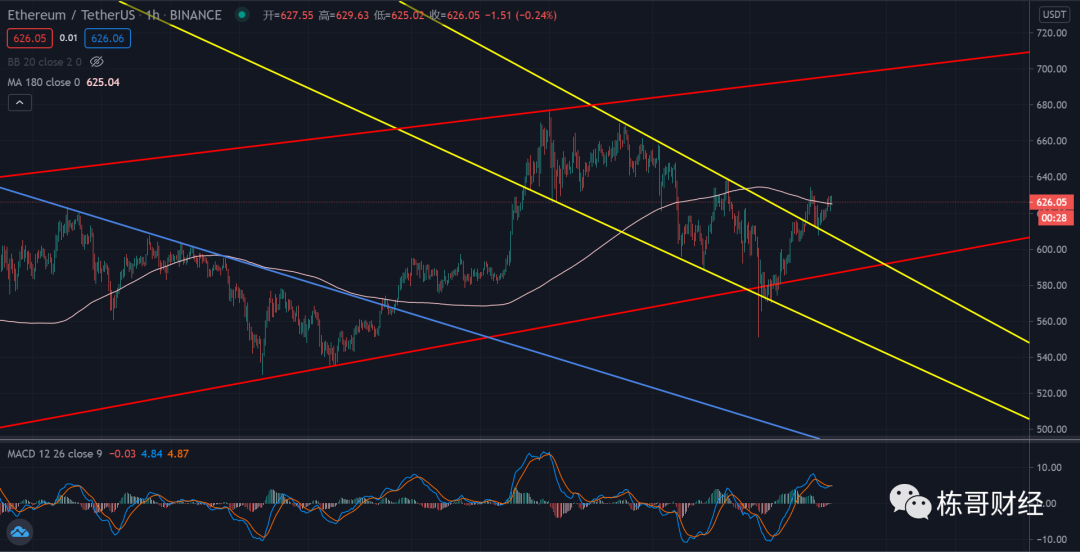Image resolution: width=1080 pixels, height=552 pixels.
Task: Click the current price 626.05 axis label
Action: coord(1054,201)
